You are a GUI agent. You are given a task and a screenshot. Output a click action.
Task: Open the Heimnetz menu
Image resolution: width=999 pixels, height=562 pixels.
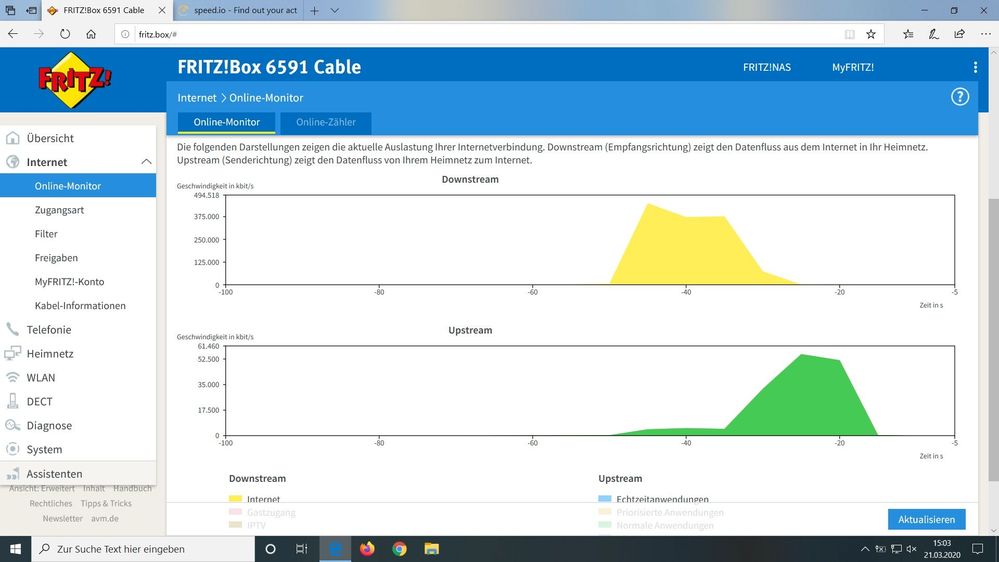point(50,354)
